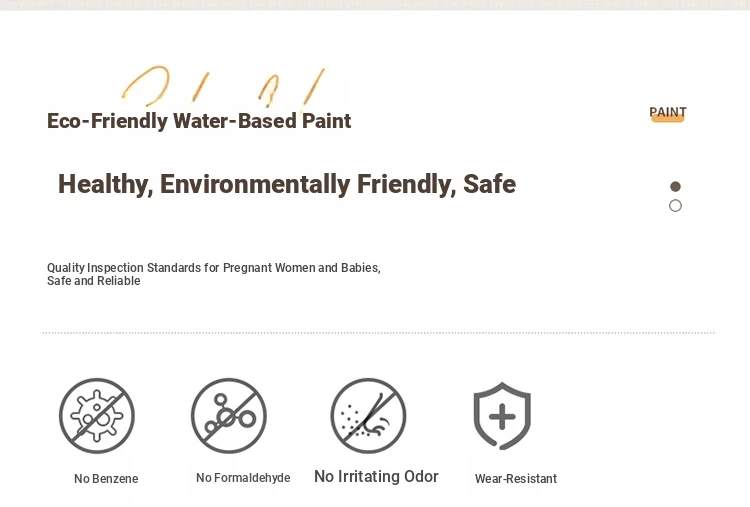The height and width of the screenshot is (507, 750).
Task: Click the Eco-Friendly Water-Based Paint title
Action: pos(199,121)
